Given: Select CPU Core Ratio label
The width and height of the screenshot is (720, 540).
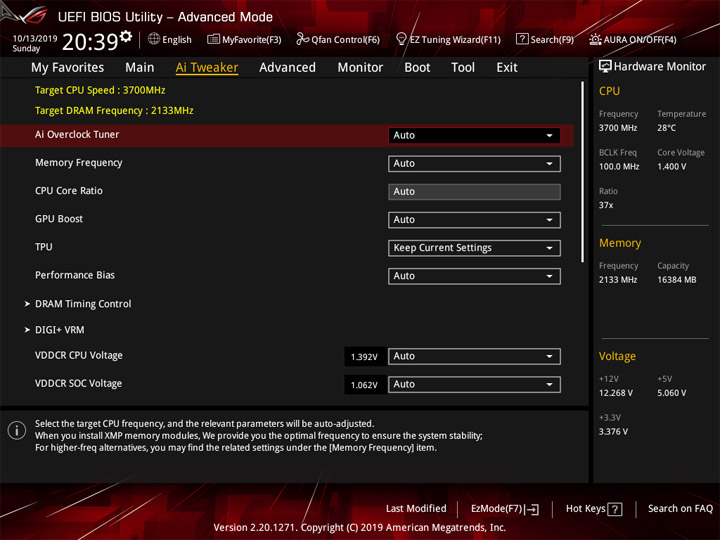Looking at the screenshot, I should pos(69,191).
